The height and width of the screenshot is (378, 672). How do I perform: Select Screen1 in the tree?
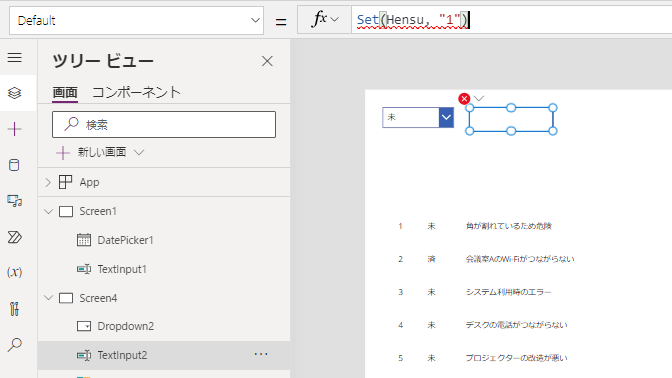[x=98, y=211]
